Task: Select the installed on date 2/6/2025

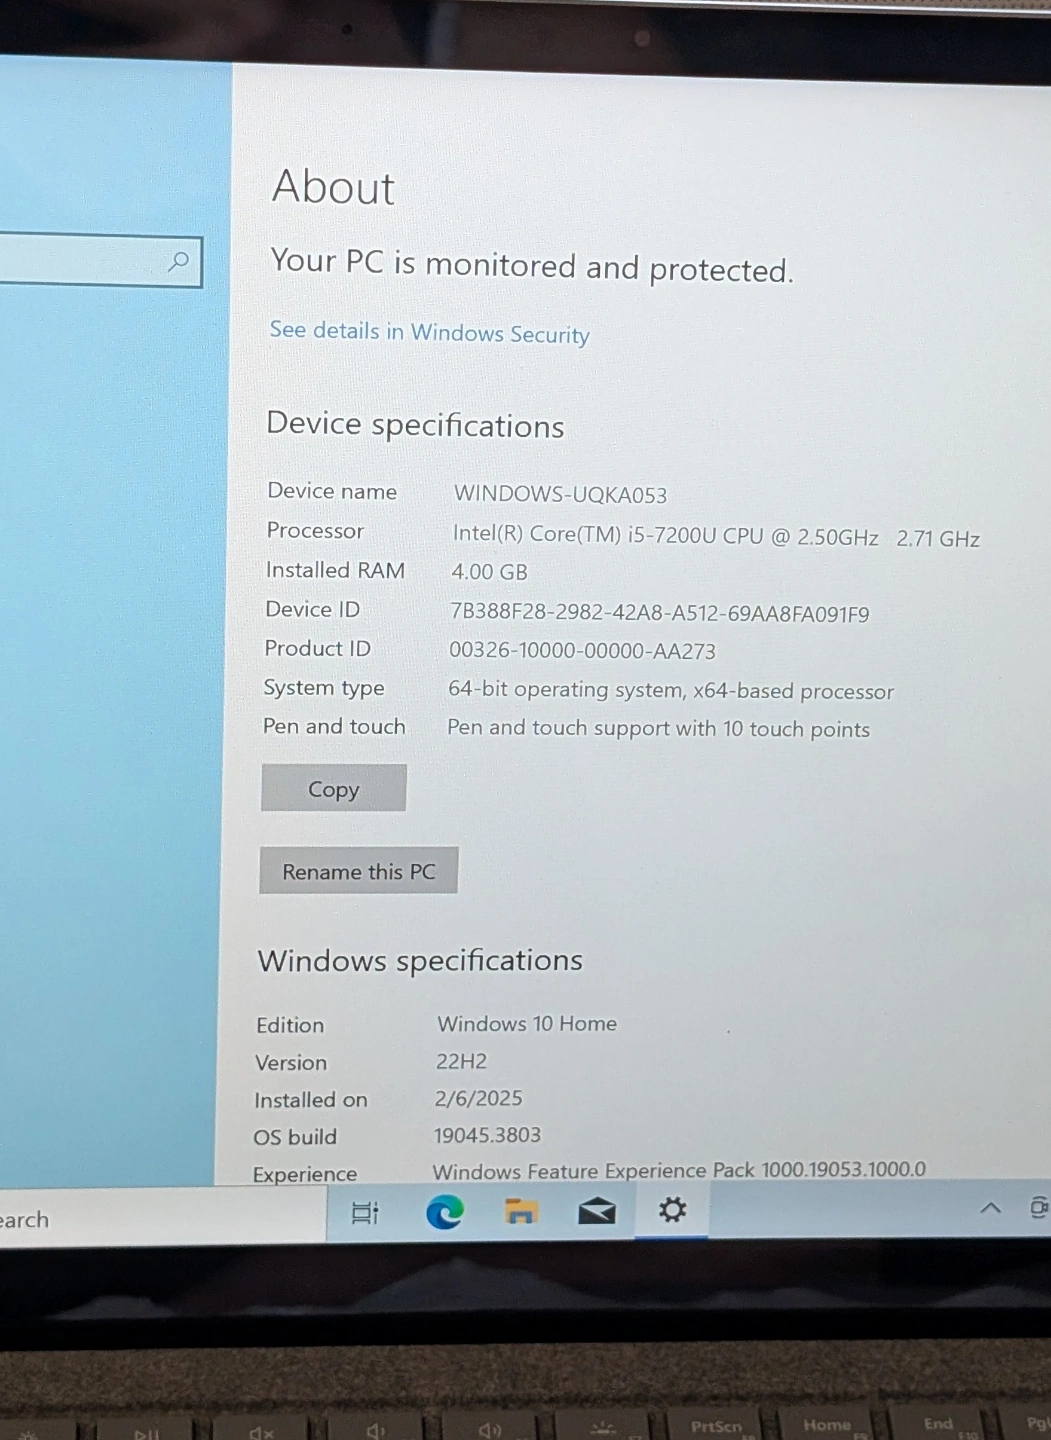Action: point(478,1098)
